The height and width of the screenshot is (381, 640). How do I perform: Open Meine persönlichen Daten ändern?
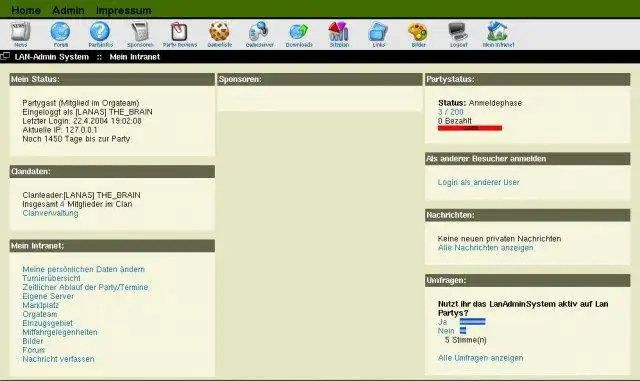[x=83, y=269]
